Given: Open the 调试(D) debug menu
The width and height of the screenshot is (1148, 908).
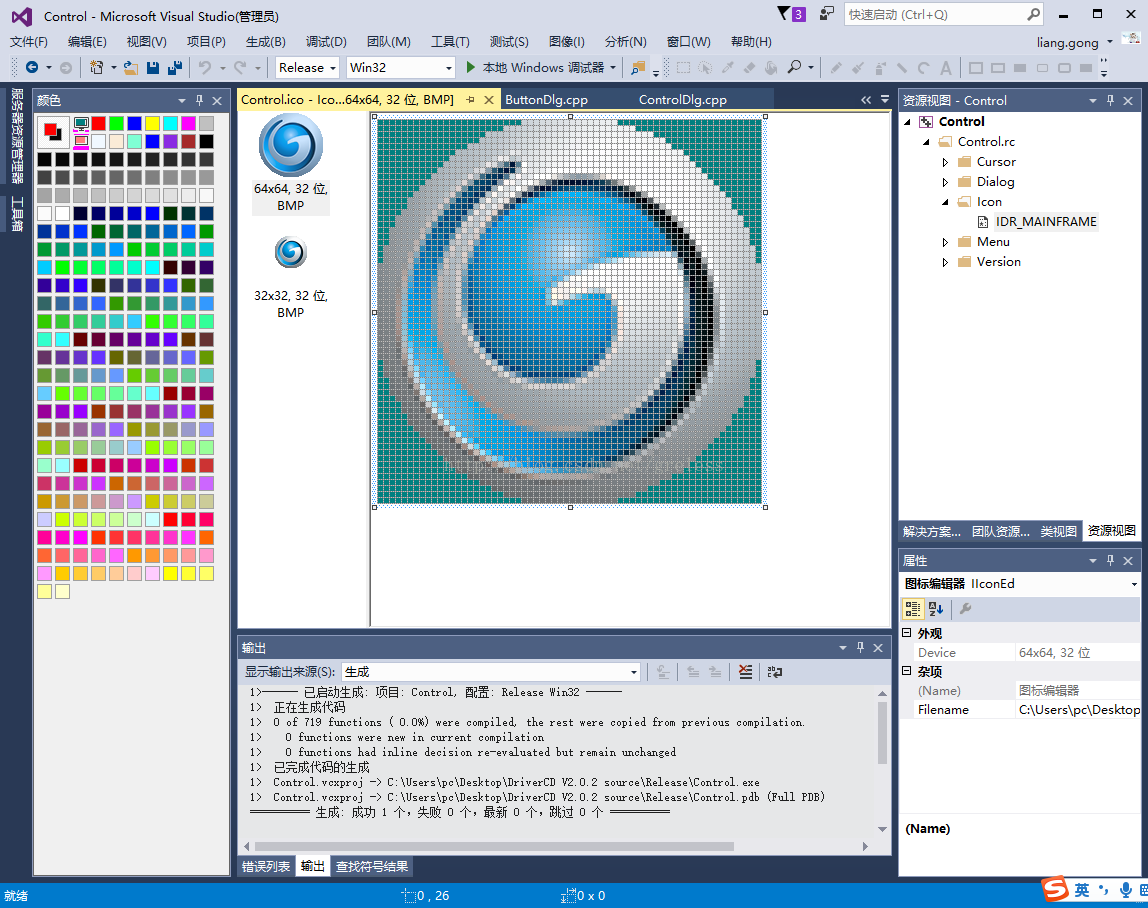Looking at the screenshot, I should point(326,42).
